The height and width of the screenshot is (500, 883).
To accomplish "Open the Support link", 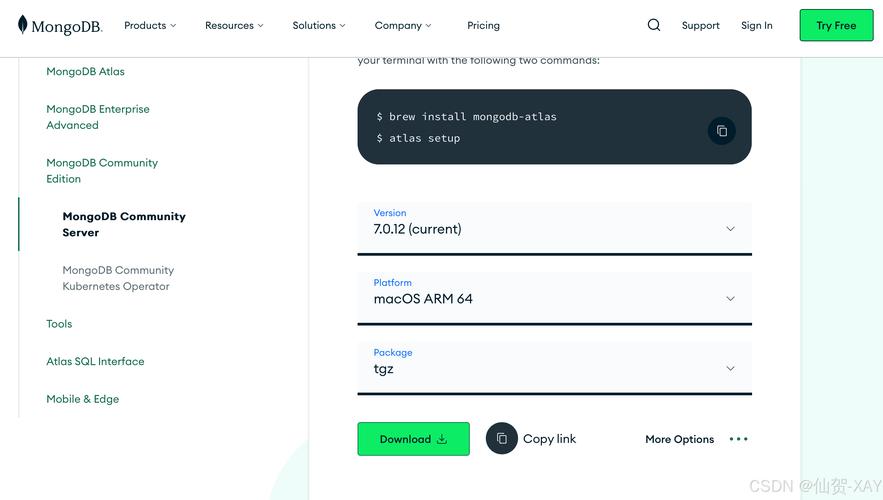I will pyautogui.click(x=701, y=25).
